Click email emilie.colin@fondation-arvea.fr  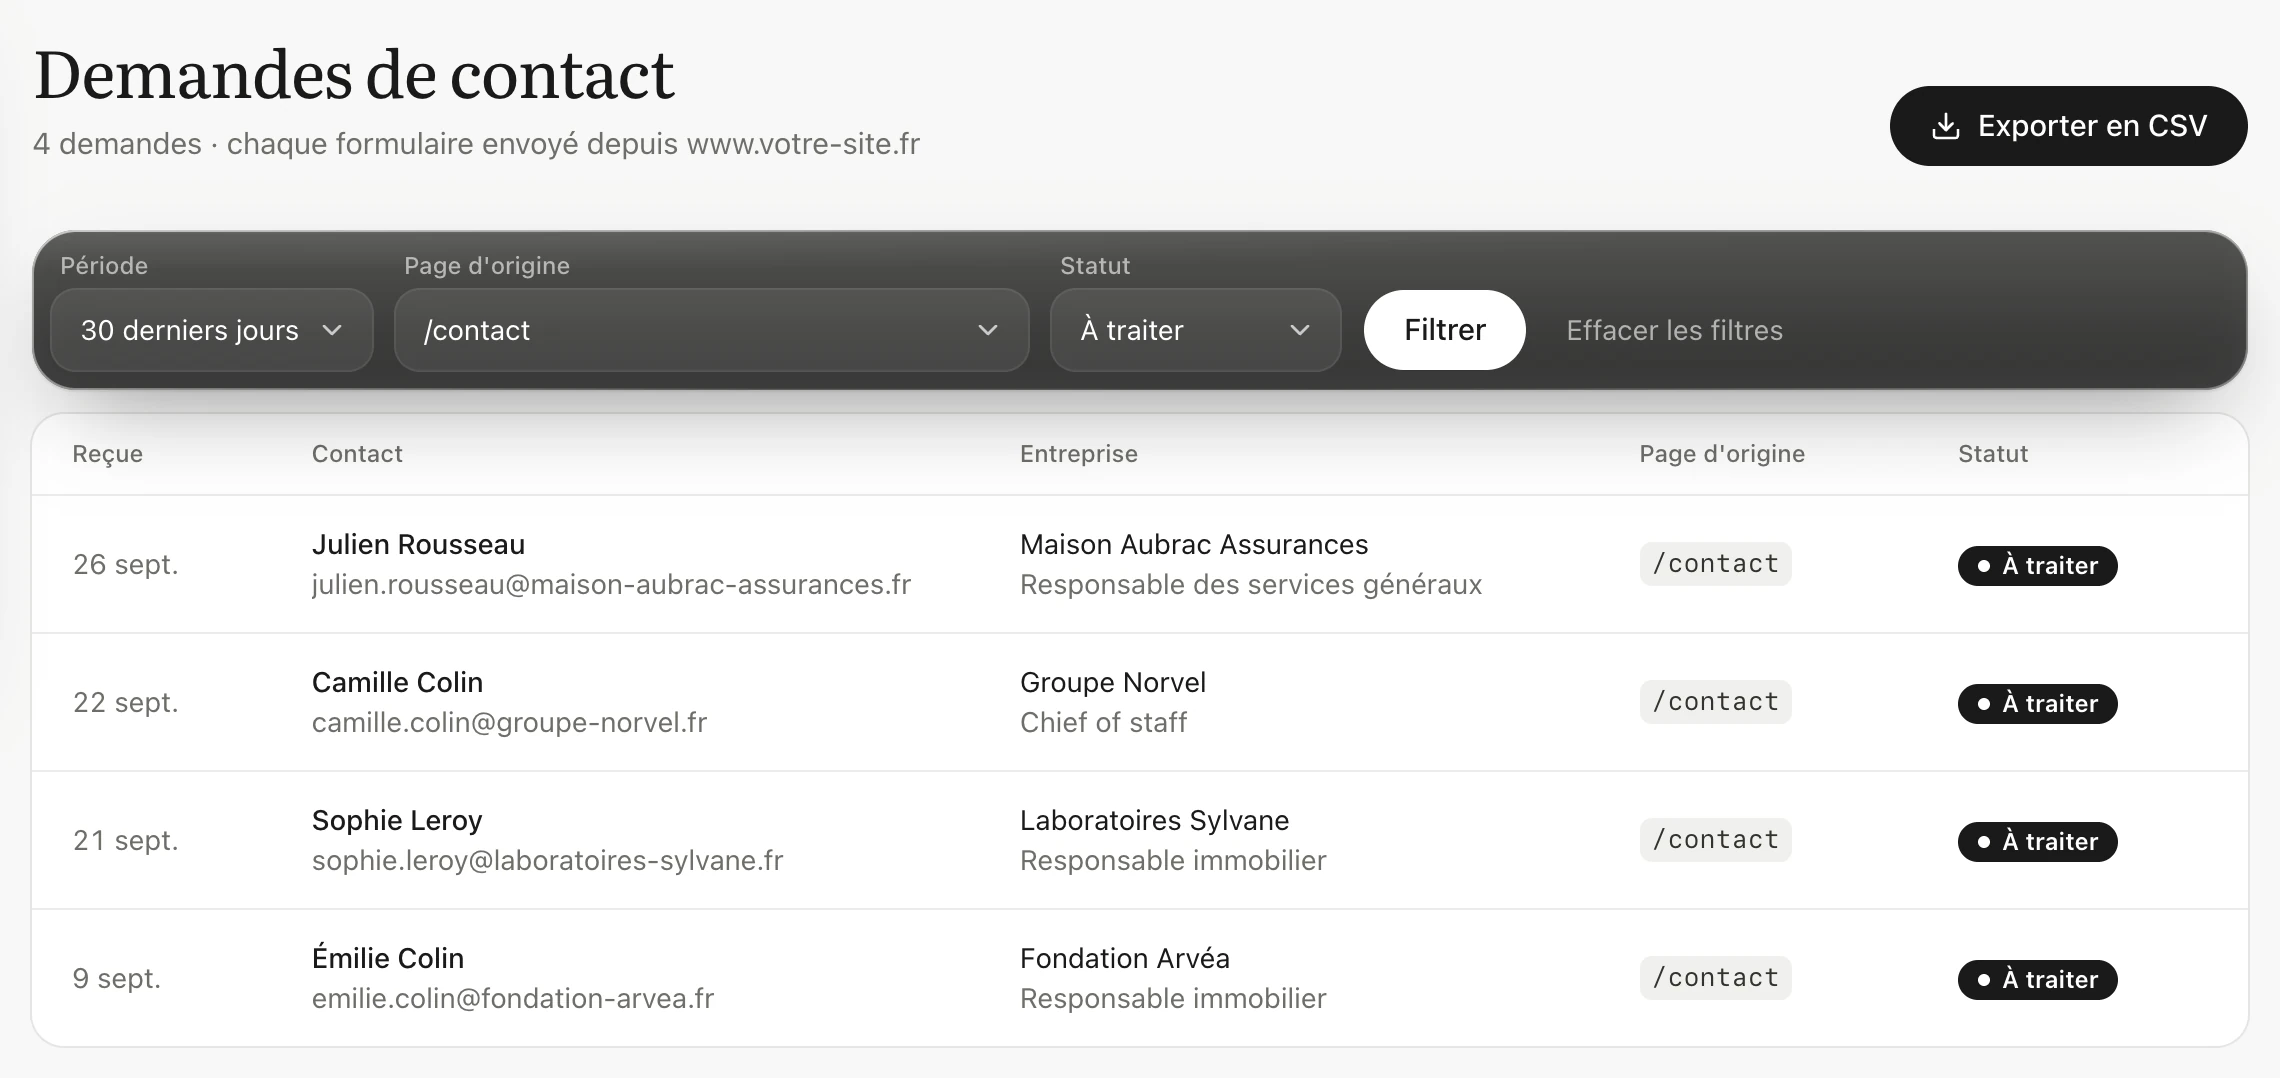(x=513, y=998)
